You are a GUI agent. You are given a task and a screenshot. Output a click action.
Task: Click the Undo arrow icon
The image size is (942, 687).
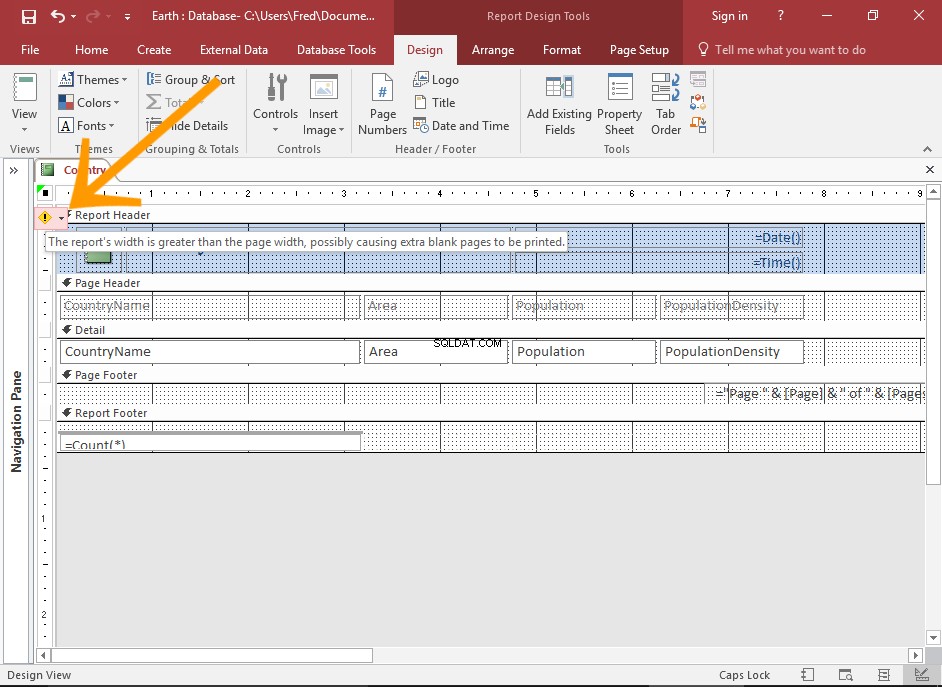(58, 16)
